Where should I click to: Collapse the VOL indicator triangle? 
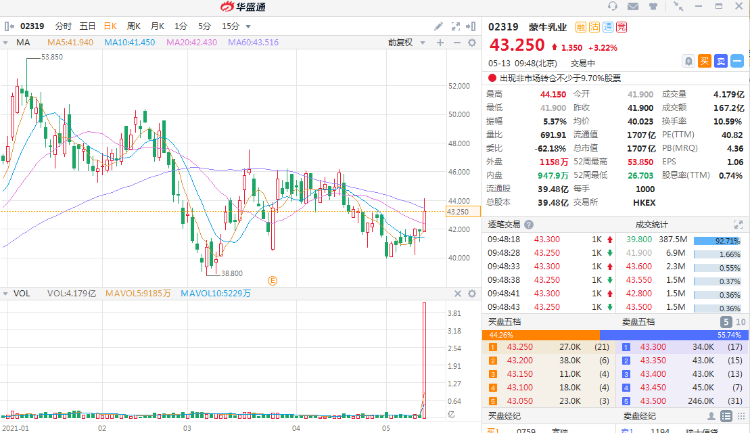[x=6, y=294]
